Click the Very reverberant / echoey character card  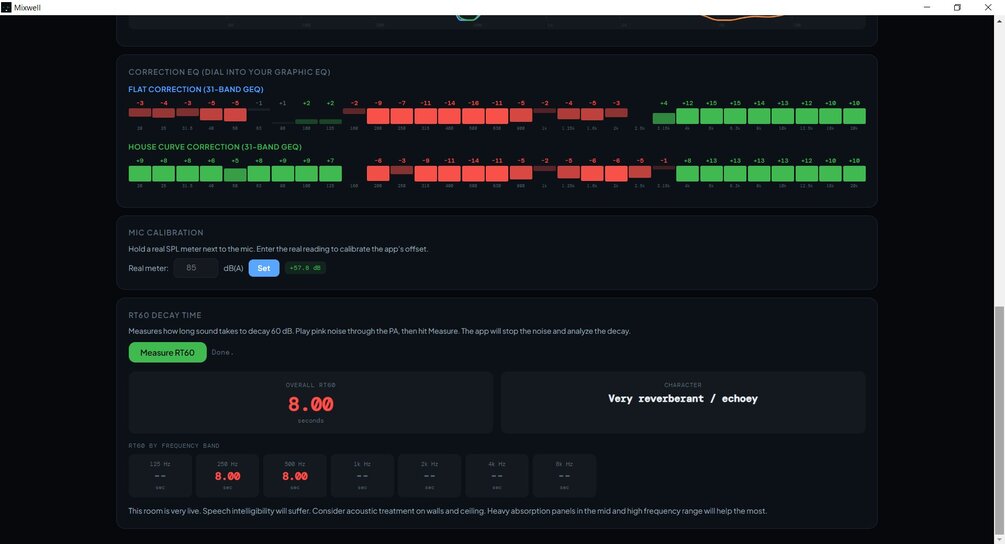pos(683,402)
